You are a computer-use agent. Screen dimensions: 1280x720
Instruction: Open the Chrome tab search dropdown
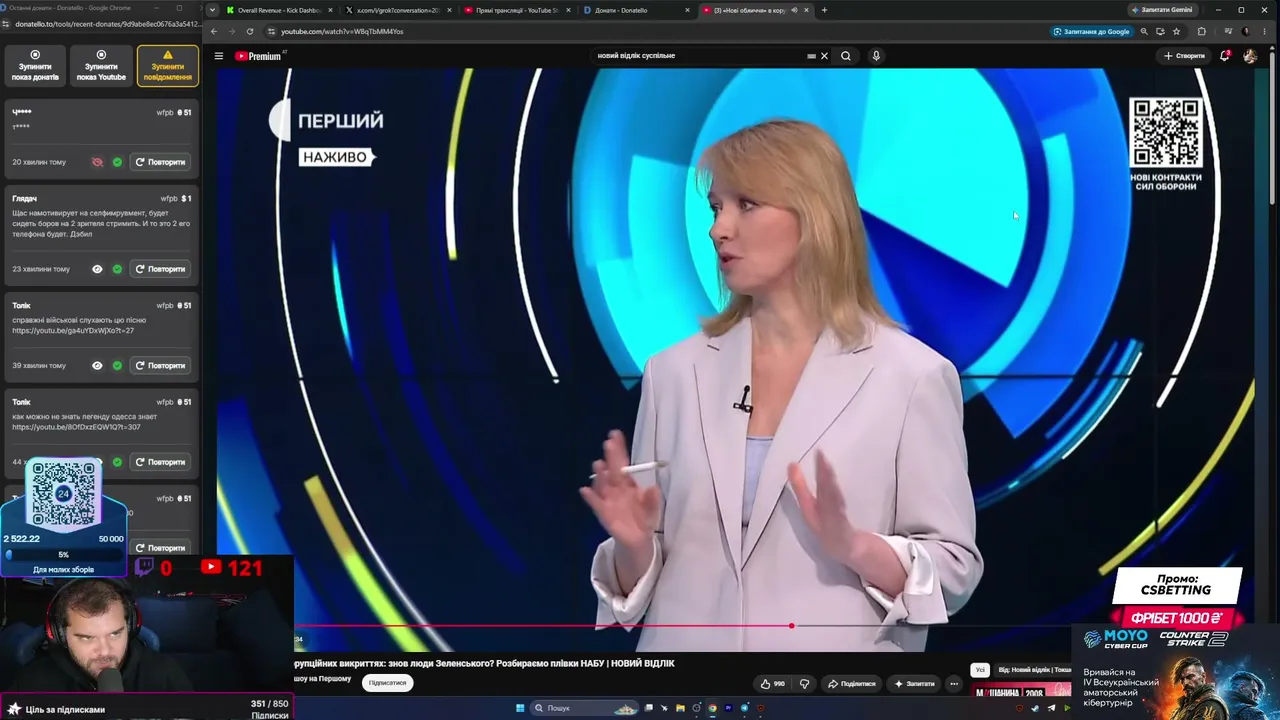click(212, 10)
